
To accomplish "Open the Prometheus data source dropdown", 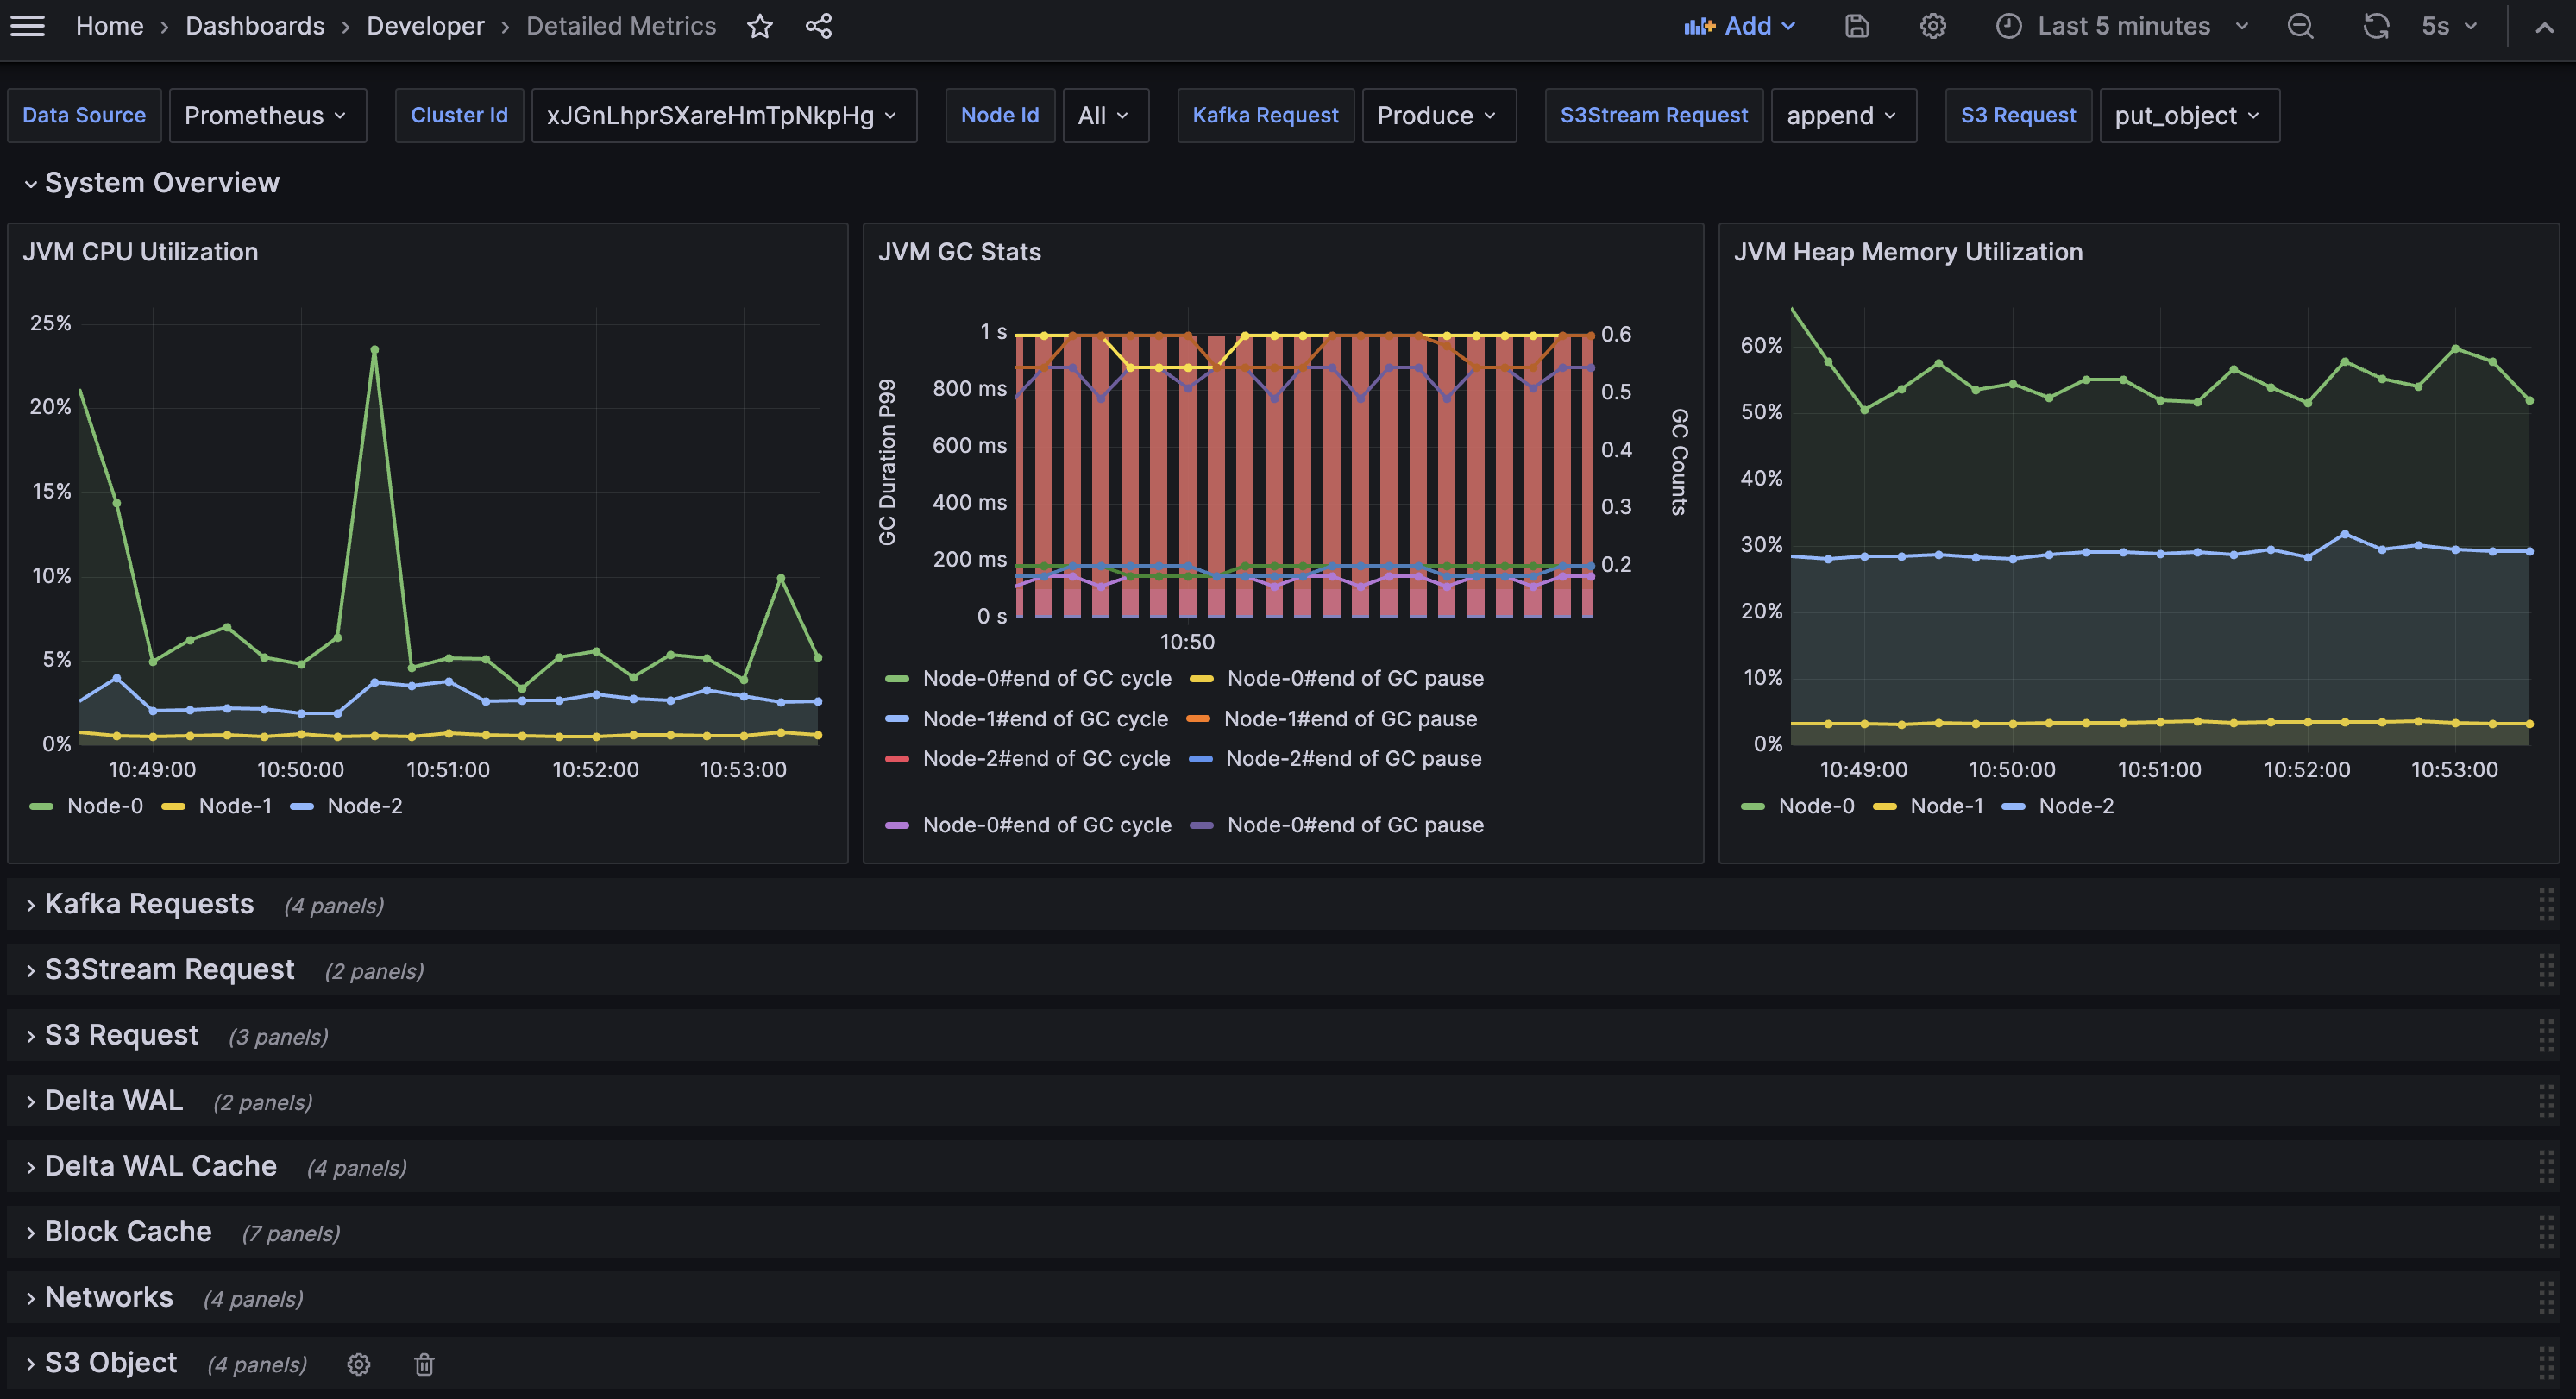I will point(267,116).
